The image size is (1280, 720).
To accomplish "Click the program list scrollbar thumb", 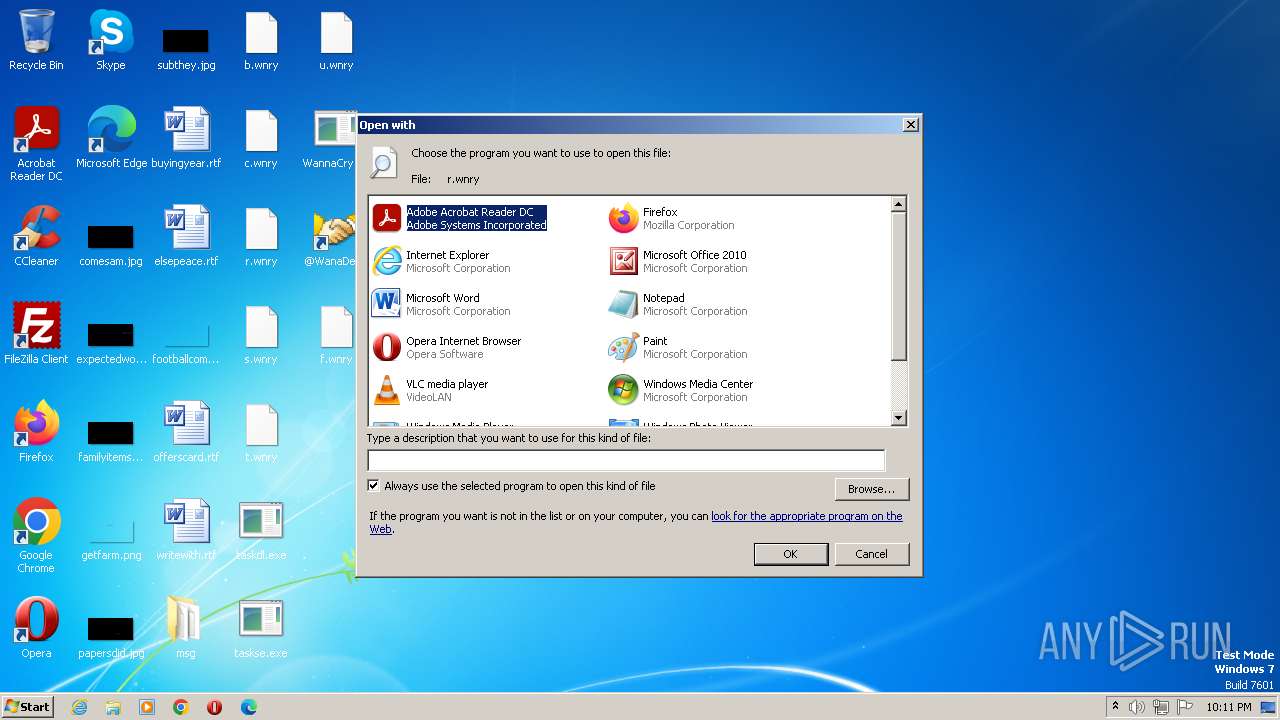I will point(898,286).
